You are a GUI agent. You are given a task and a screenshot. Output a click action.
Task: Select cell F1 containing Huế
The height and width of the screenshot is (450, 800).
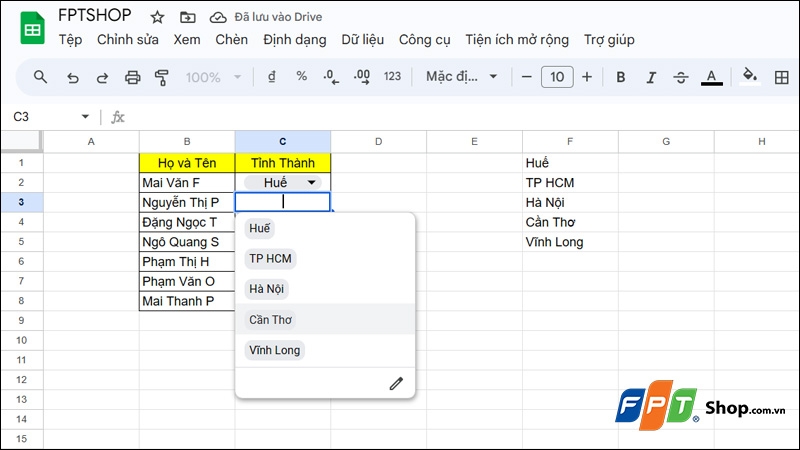click(570, 163)
